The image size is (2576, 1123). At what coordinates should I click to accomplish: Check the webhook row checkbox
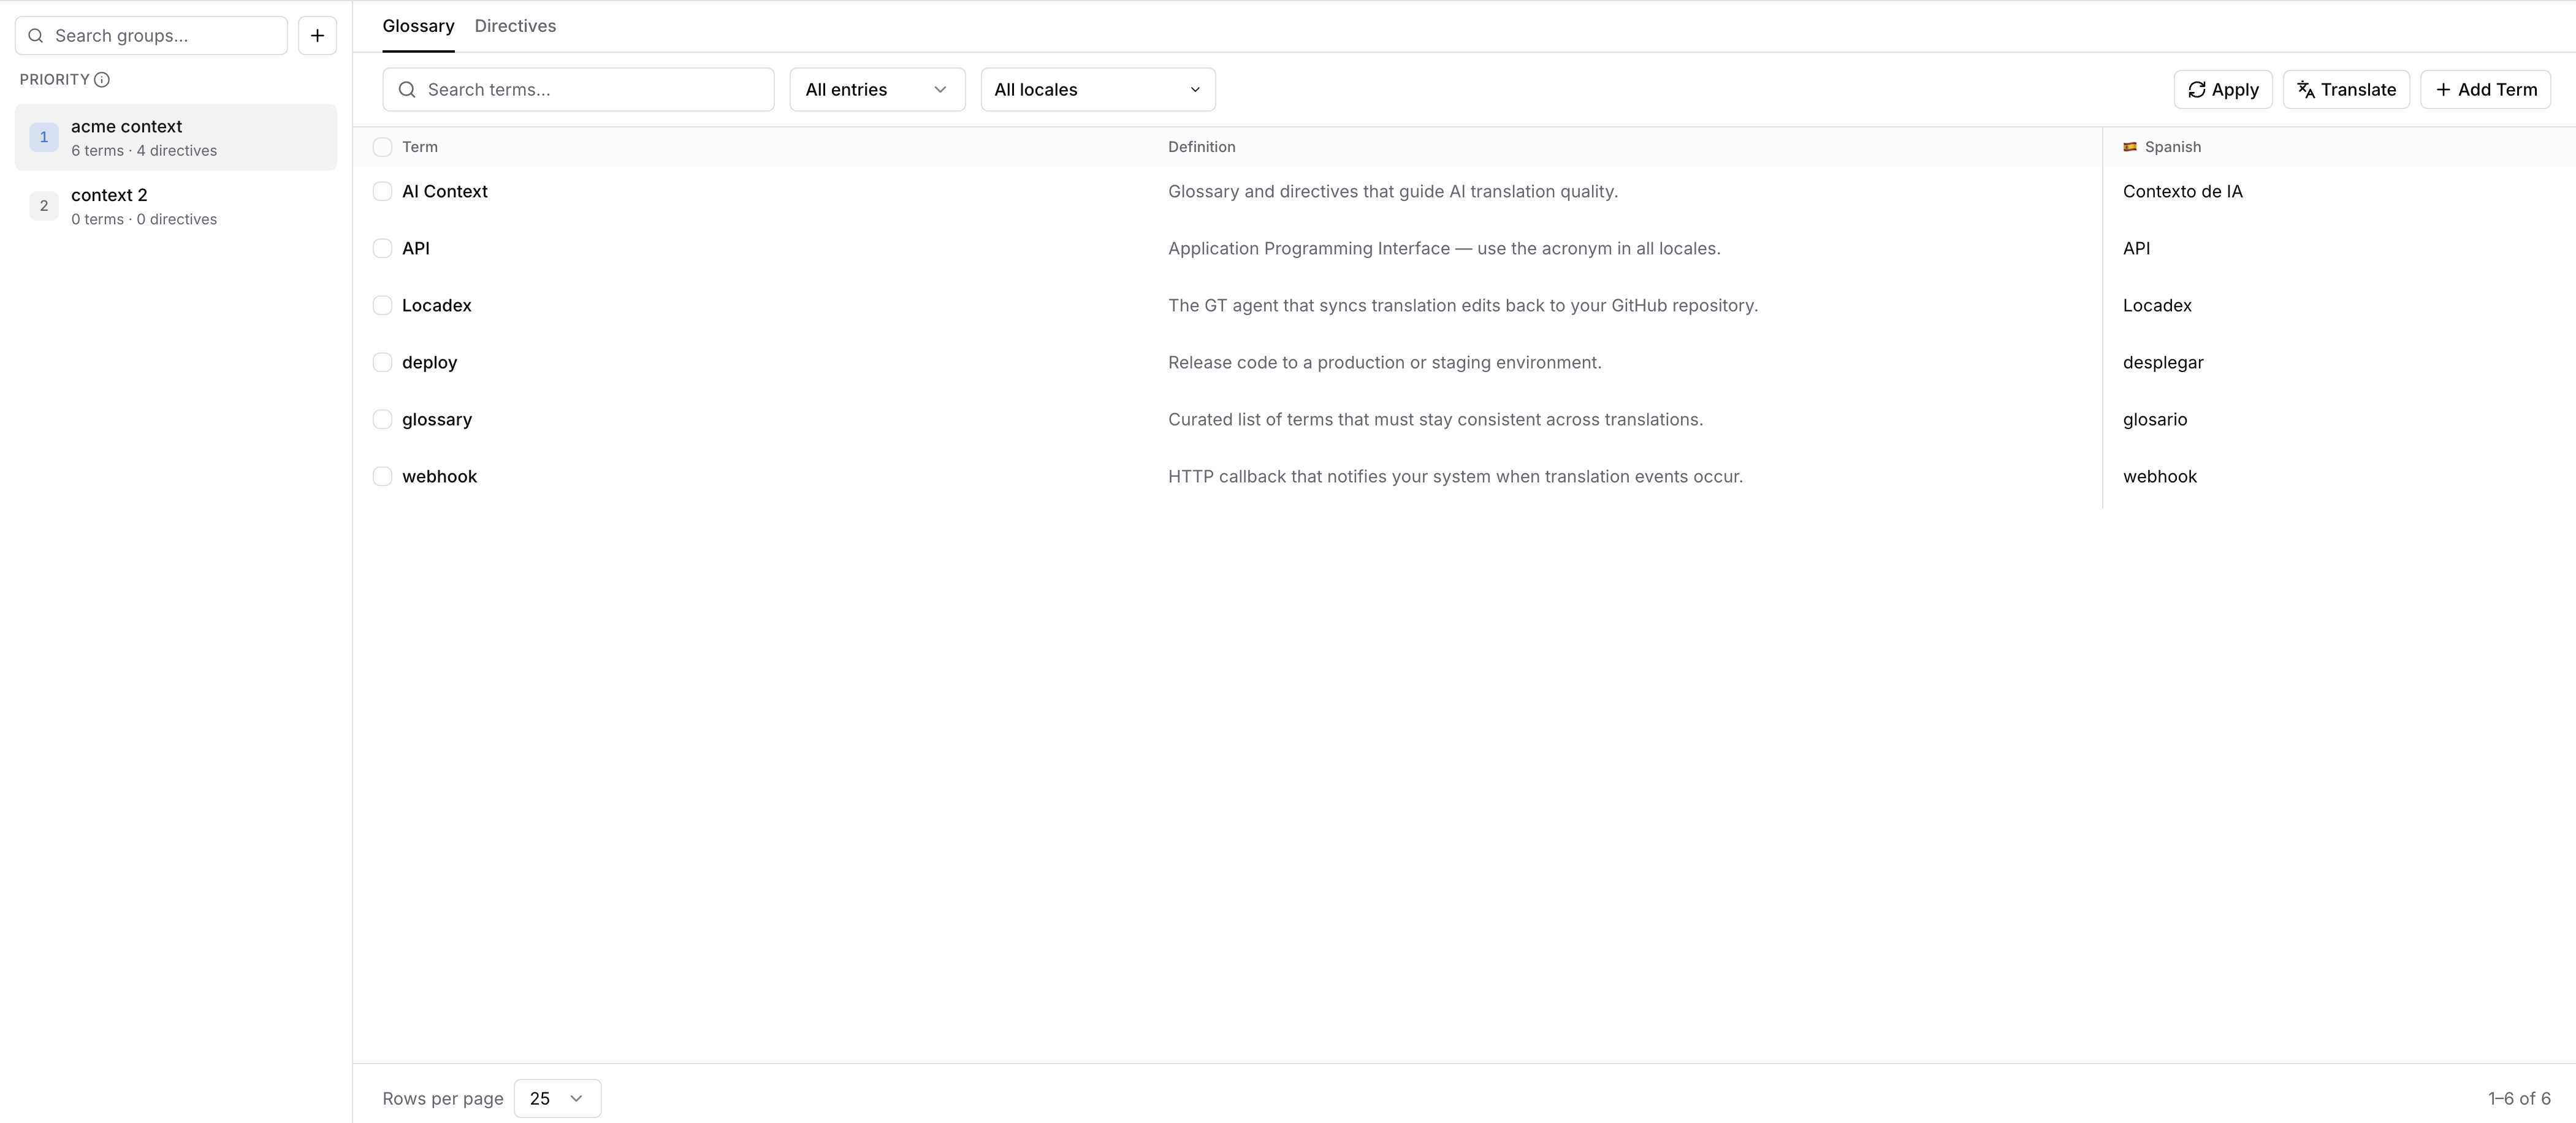pos(382,476)
